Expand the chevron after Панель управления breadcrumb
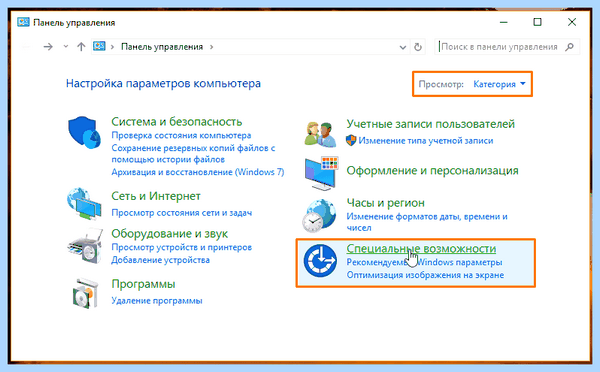 (211, 47)
